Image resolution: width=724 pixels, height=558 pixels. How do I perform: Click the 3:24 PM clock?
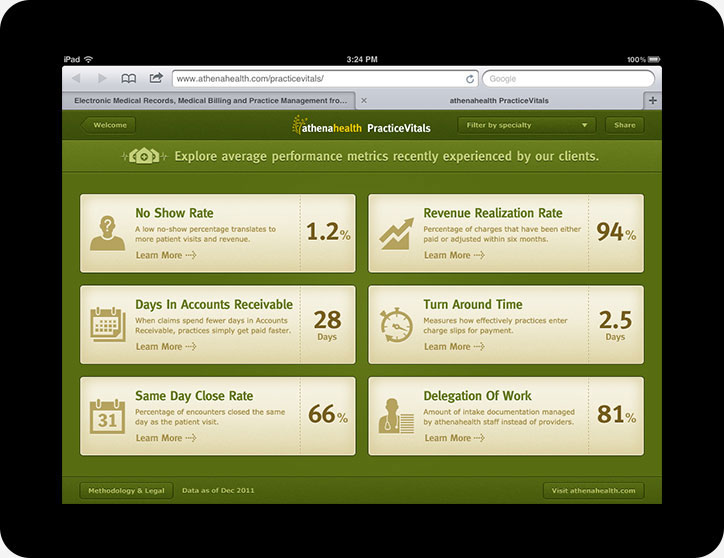tap(362, 59)
